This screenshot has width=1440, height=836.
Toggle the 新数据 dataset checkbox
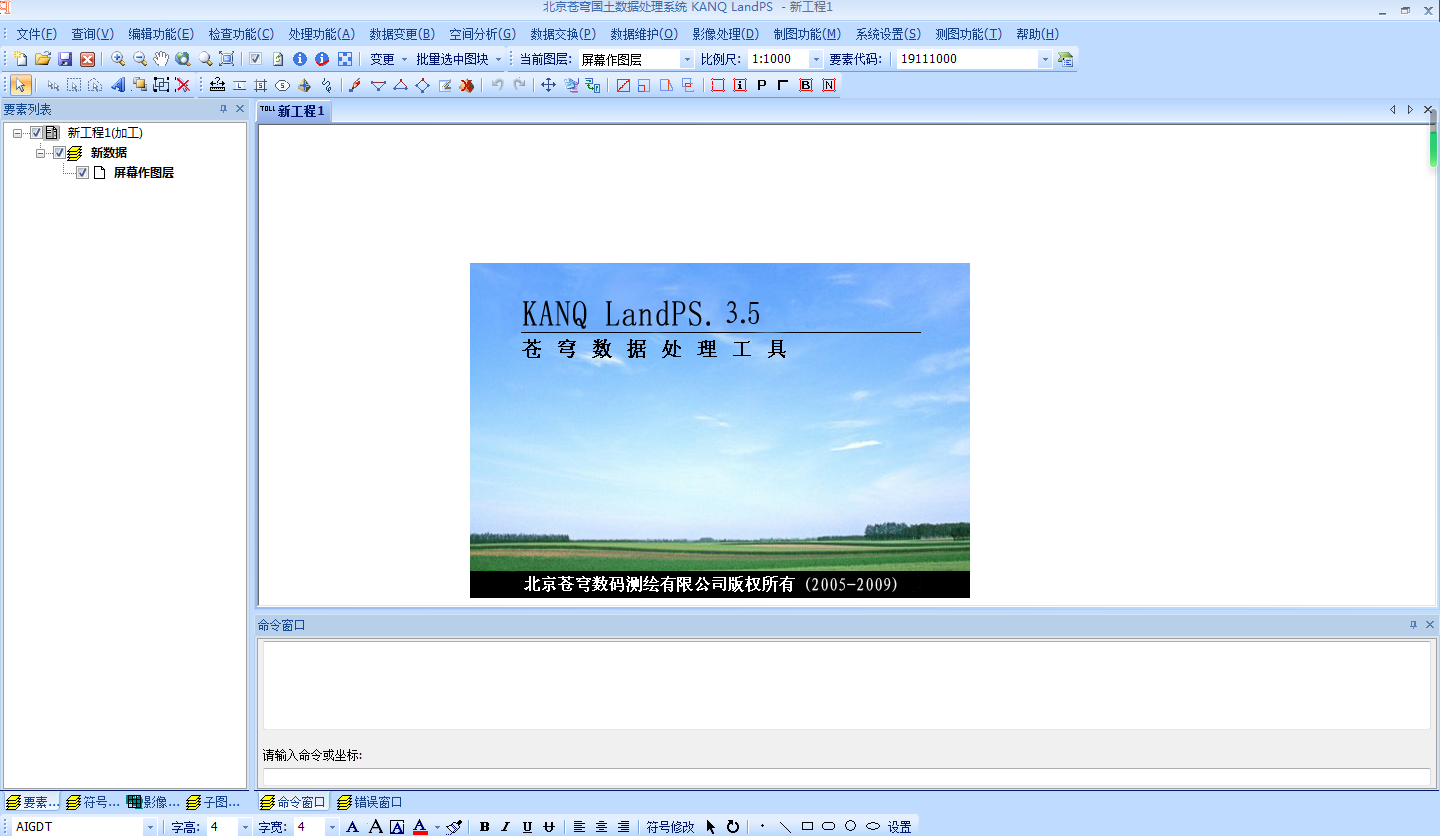click(59, 152)
